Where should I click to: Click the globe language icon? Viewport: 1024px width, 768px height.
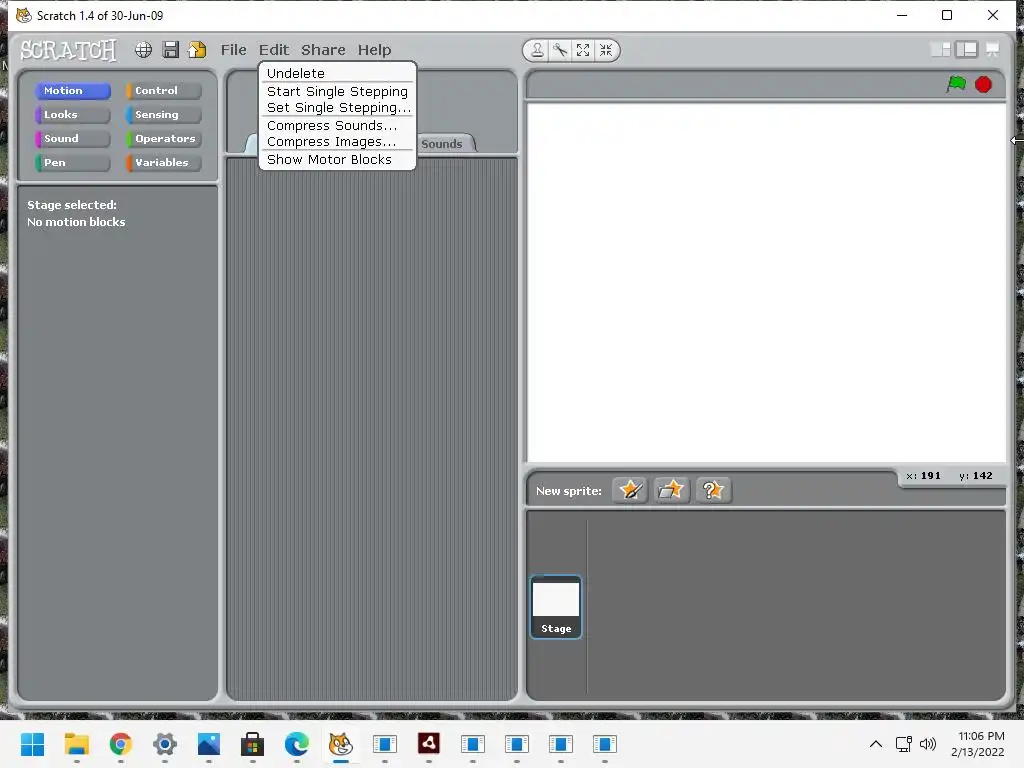pyautogui.click(x=143, y=50)
